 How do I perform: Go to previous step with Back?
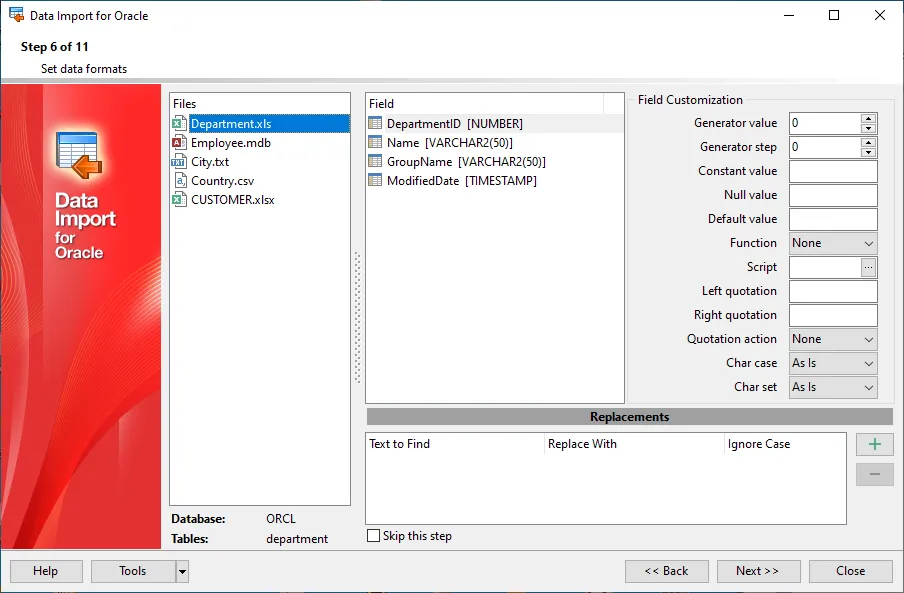(x=666, y=571)
